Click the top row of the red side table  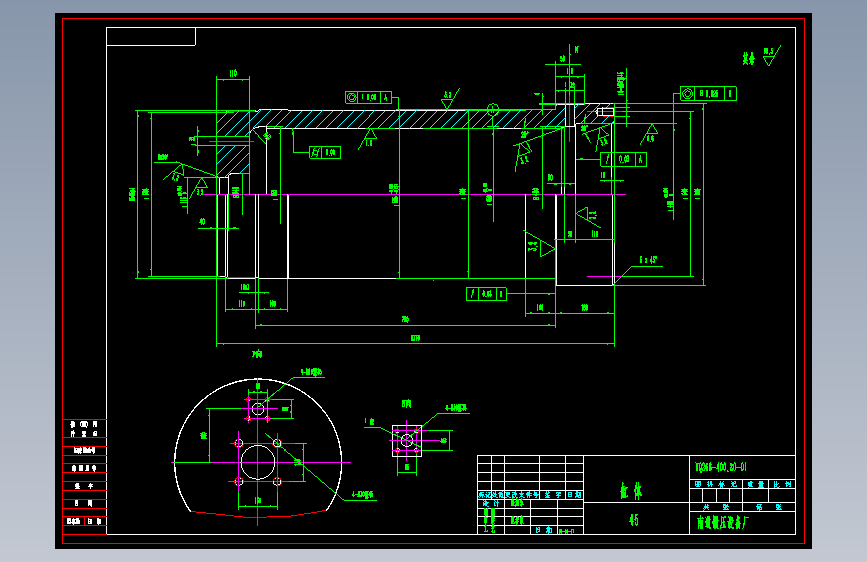tap(85, 429)
